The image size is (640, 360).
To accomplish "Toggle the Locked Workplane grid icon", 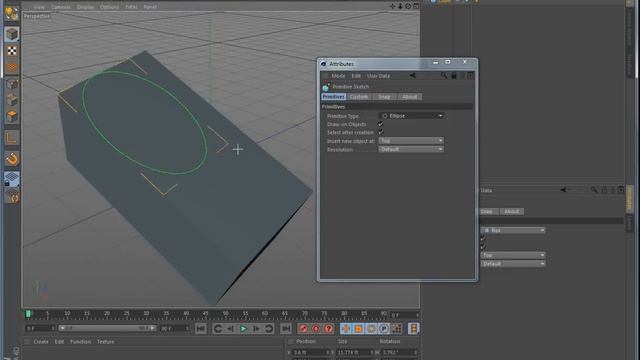I will [12, 179].
